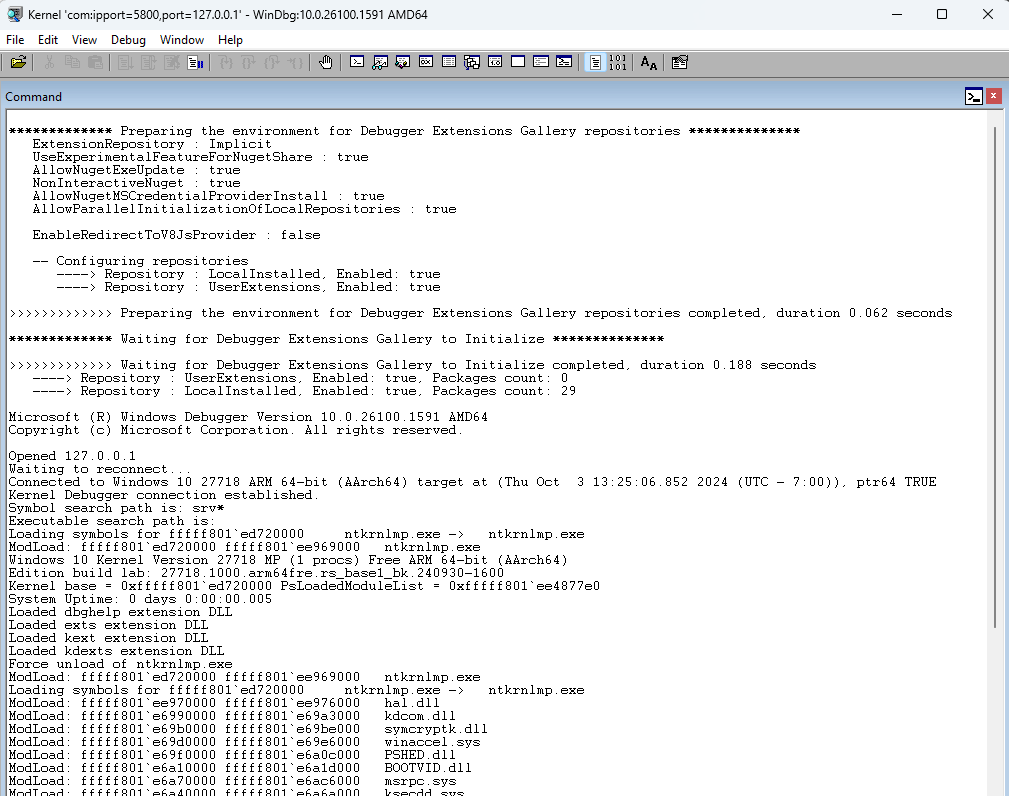This screenshot has height=796, width=1009.
Task: Click the 'Executable search path is:' line
Action: 112,521
